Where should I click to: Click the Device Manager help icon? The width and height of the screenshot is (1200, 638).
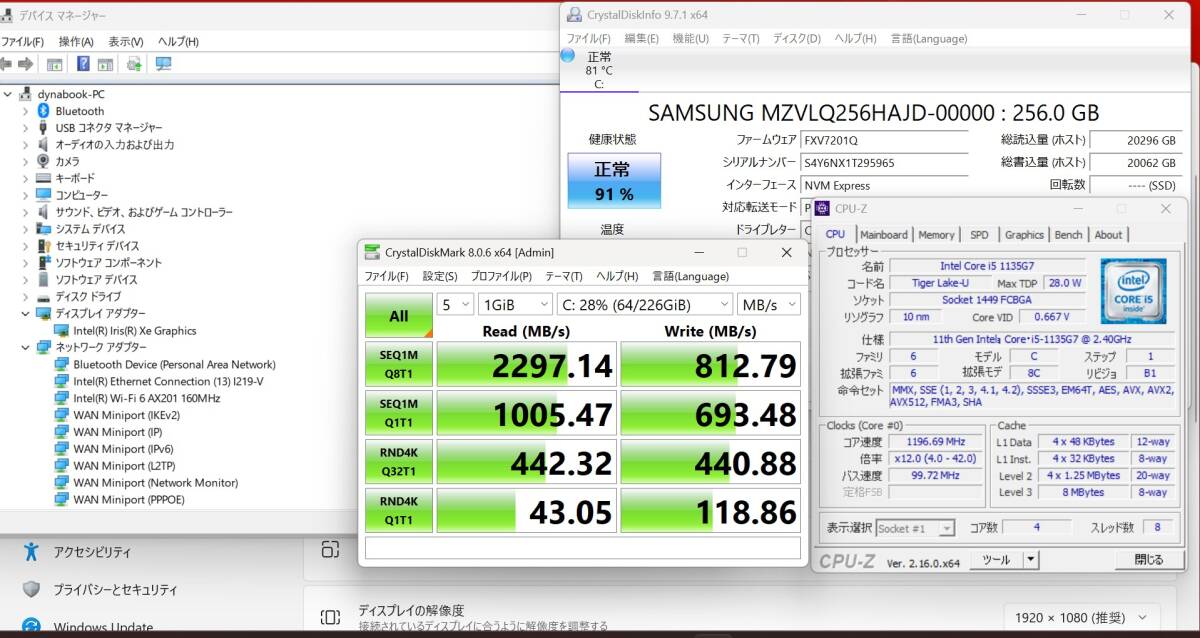(83, 63)
